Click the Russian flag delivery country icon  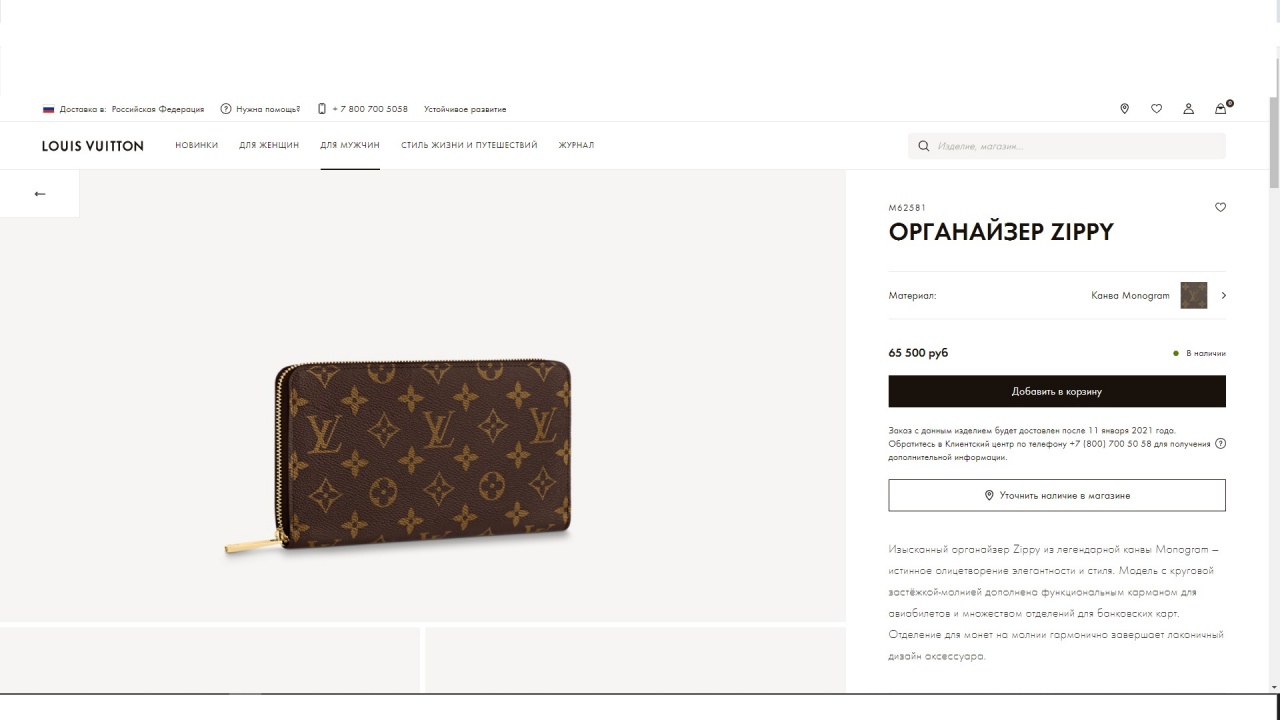[x=48, y=109]
